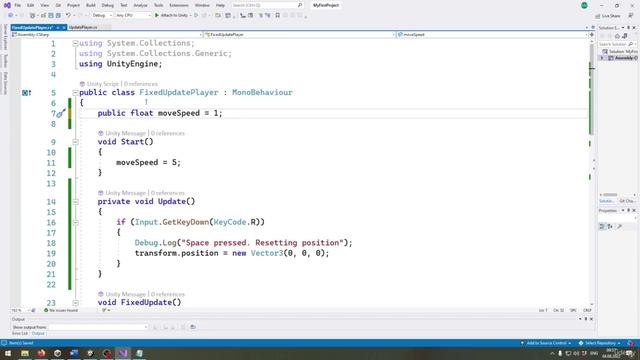Open File Explorer from taskbar
This screenshot has height=360, width=640.
[25, 353]
